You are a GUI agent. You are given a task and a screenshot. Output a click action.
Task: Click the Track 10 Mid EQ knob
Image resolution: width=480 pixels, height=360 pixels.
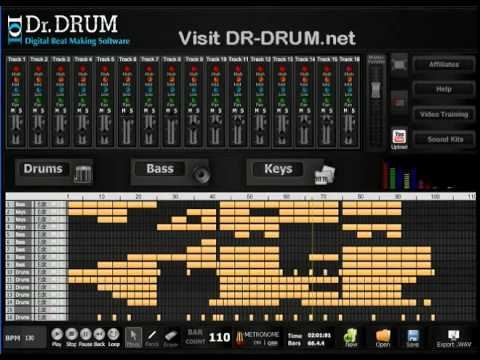click(216, 80)
